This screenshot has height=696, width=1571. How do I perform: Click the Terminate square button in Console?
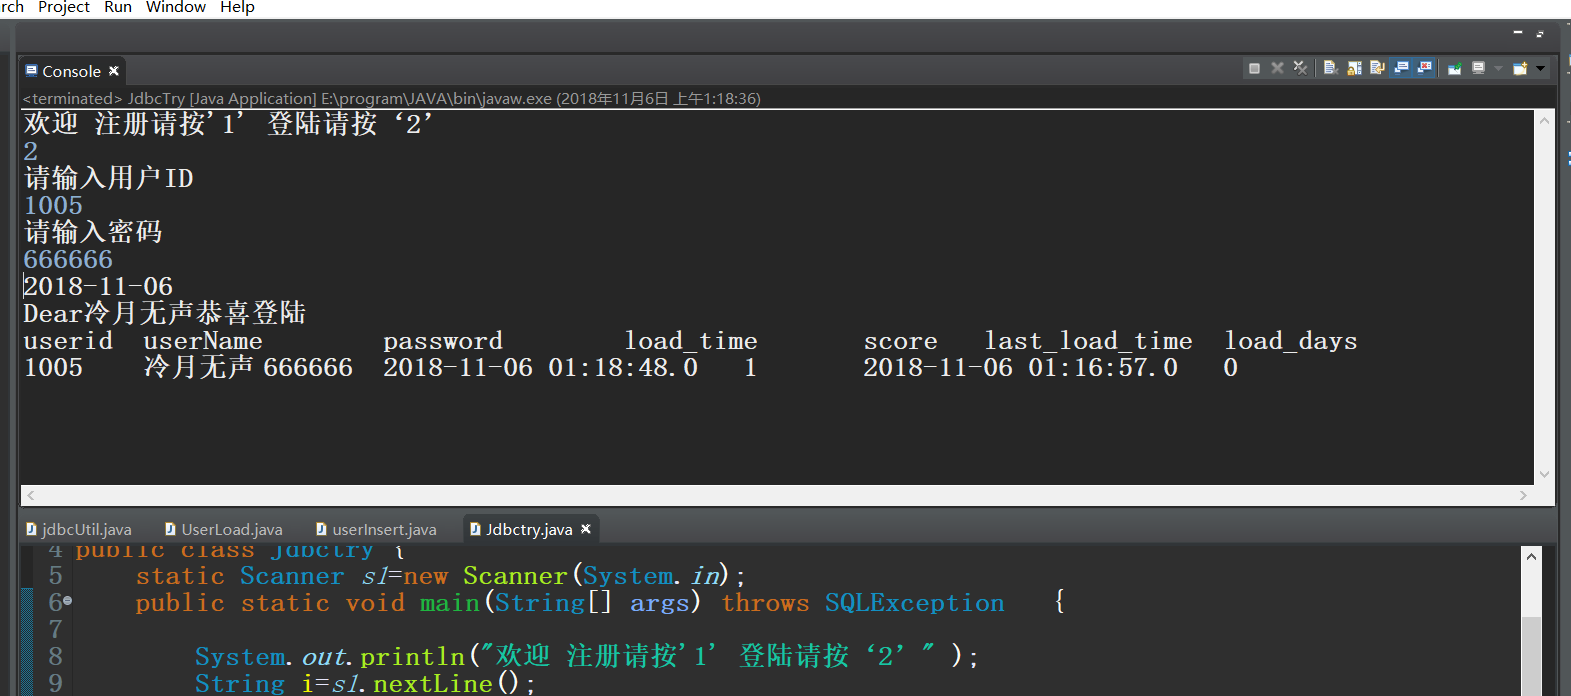pyautogui.click(x=1254, y=68)
